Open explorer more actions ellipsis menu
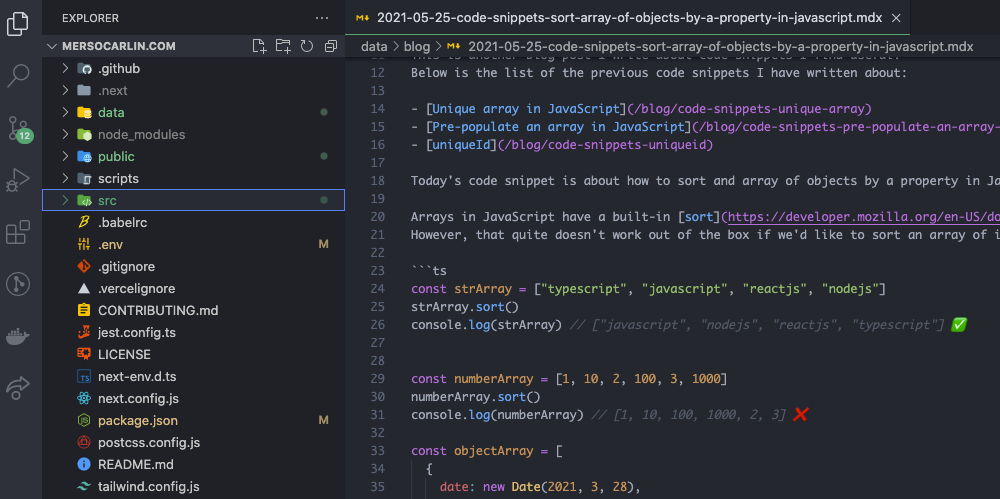This screenshot has height=499, width=1000. point(322,19)
